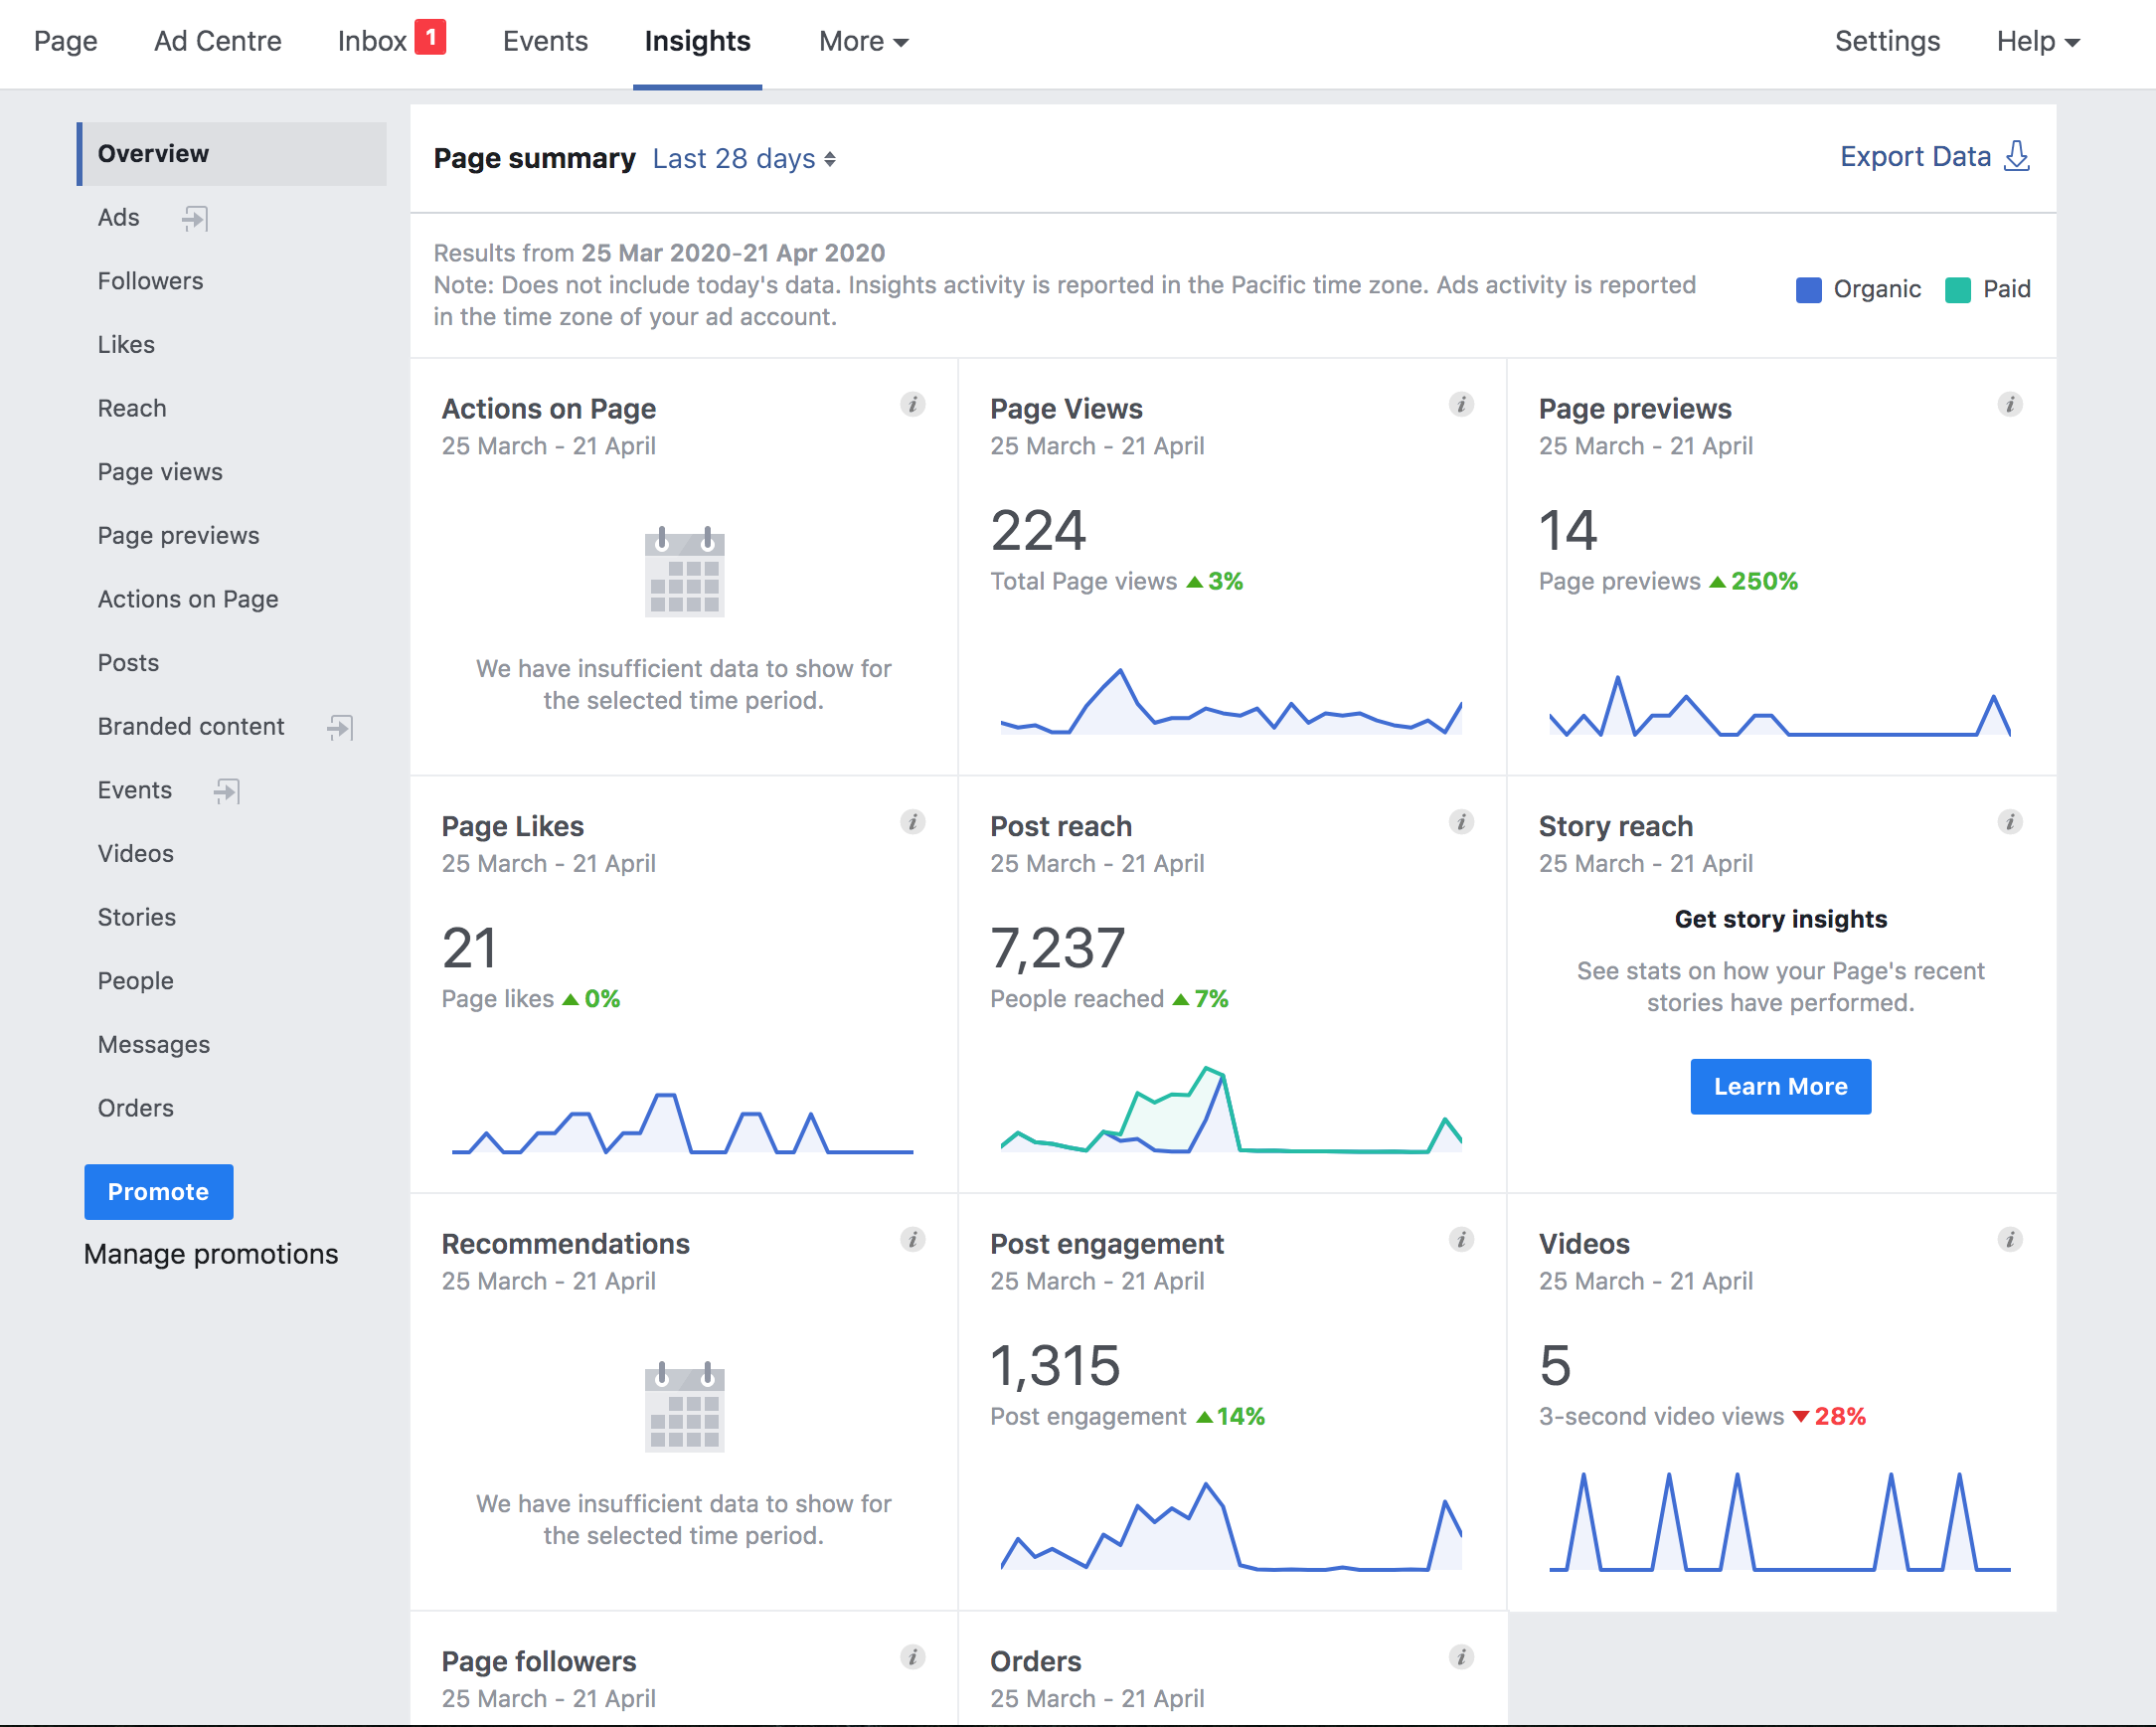The height and width of the screenshot is (1727, 2156).
Task: Click the Post reach info icon
Action: 1461,822
